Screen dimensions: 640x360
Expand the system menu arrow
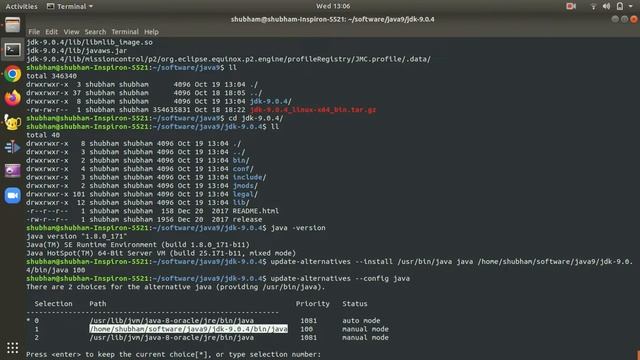631,6
